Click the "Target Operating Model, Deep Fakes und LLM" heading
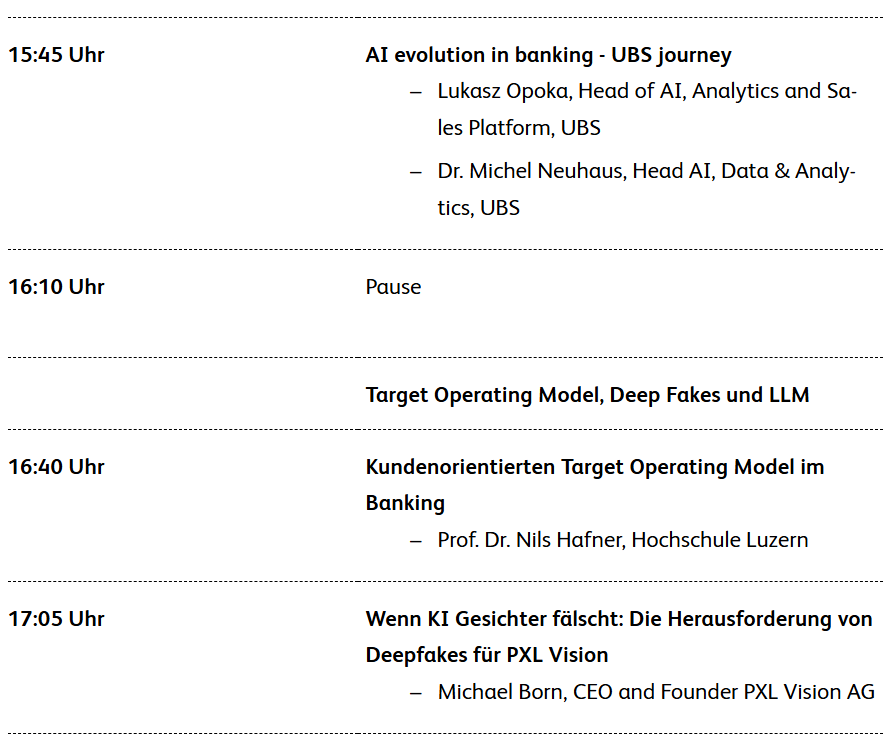This screenshot has width=895, height=738. tap(587, 395)
